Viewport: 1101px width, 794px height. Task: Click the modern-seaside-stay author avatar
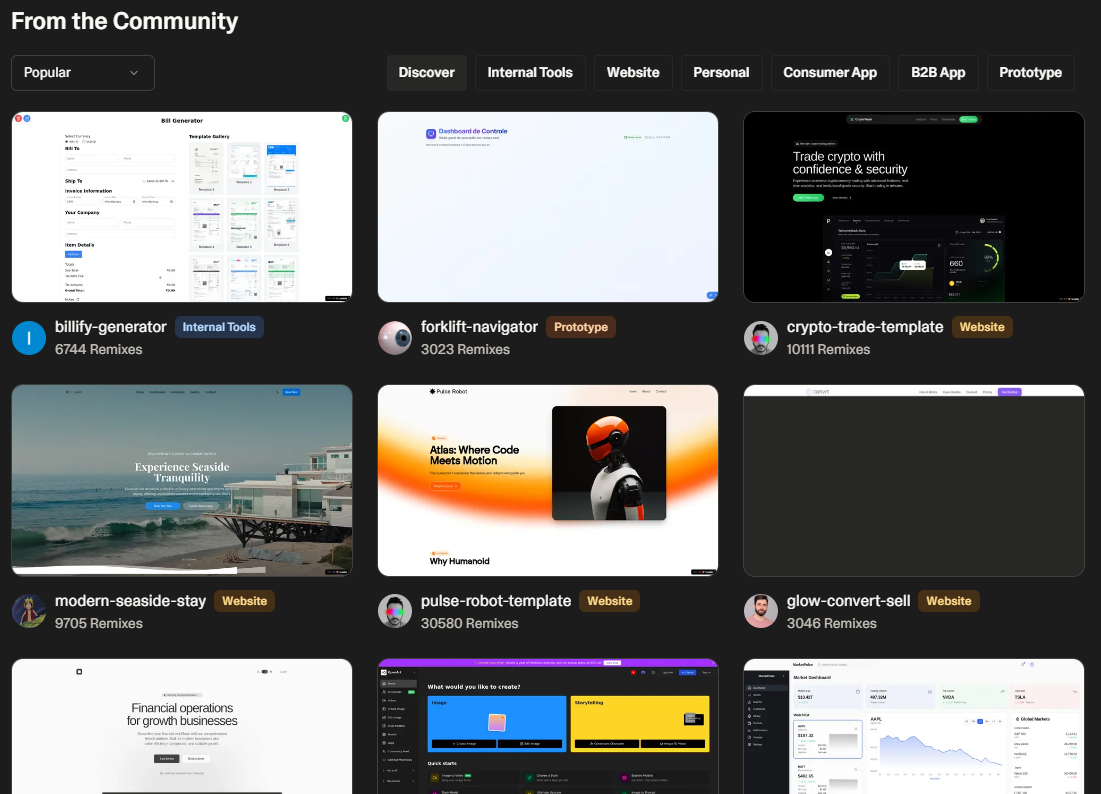coord(29,611)
